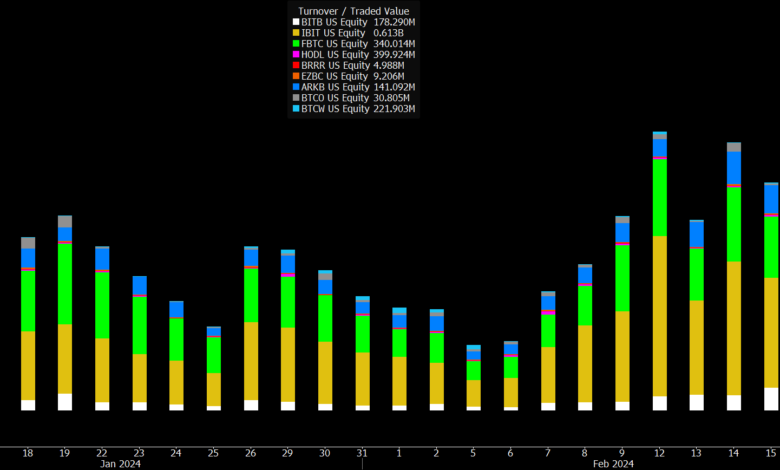
Task: Click the 'IBIT US Equity' legend label
Action: pos(335,32)
